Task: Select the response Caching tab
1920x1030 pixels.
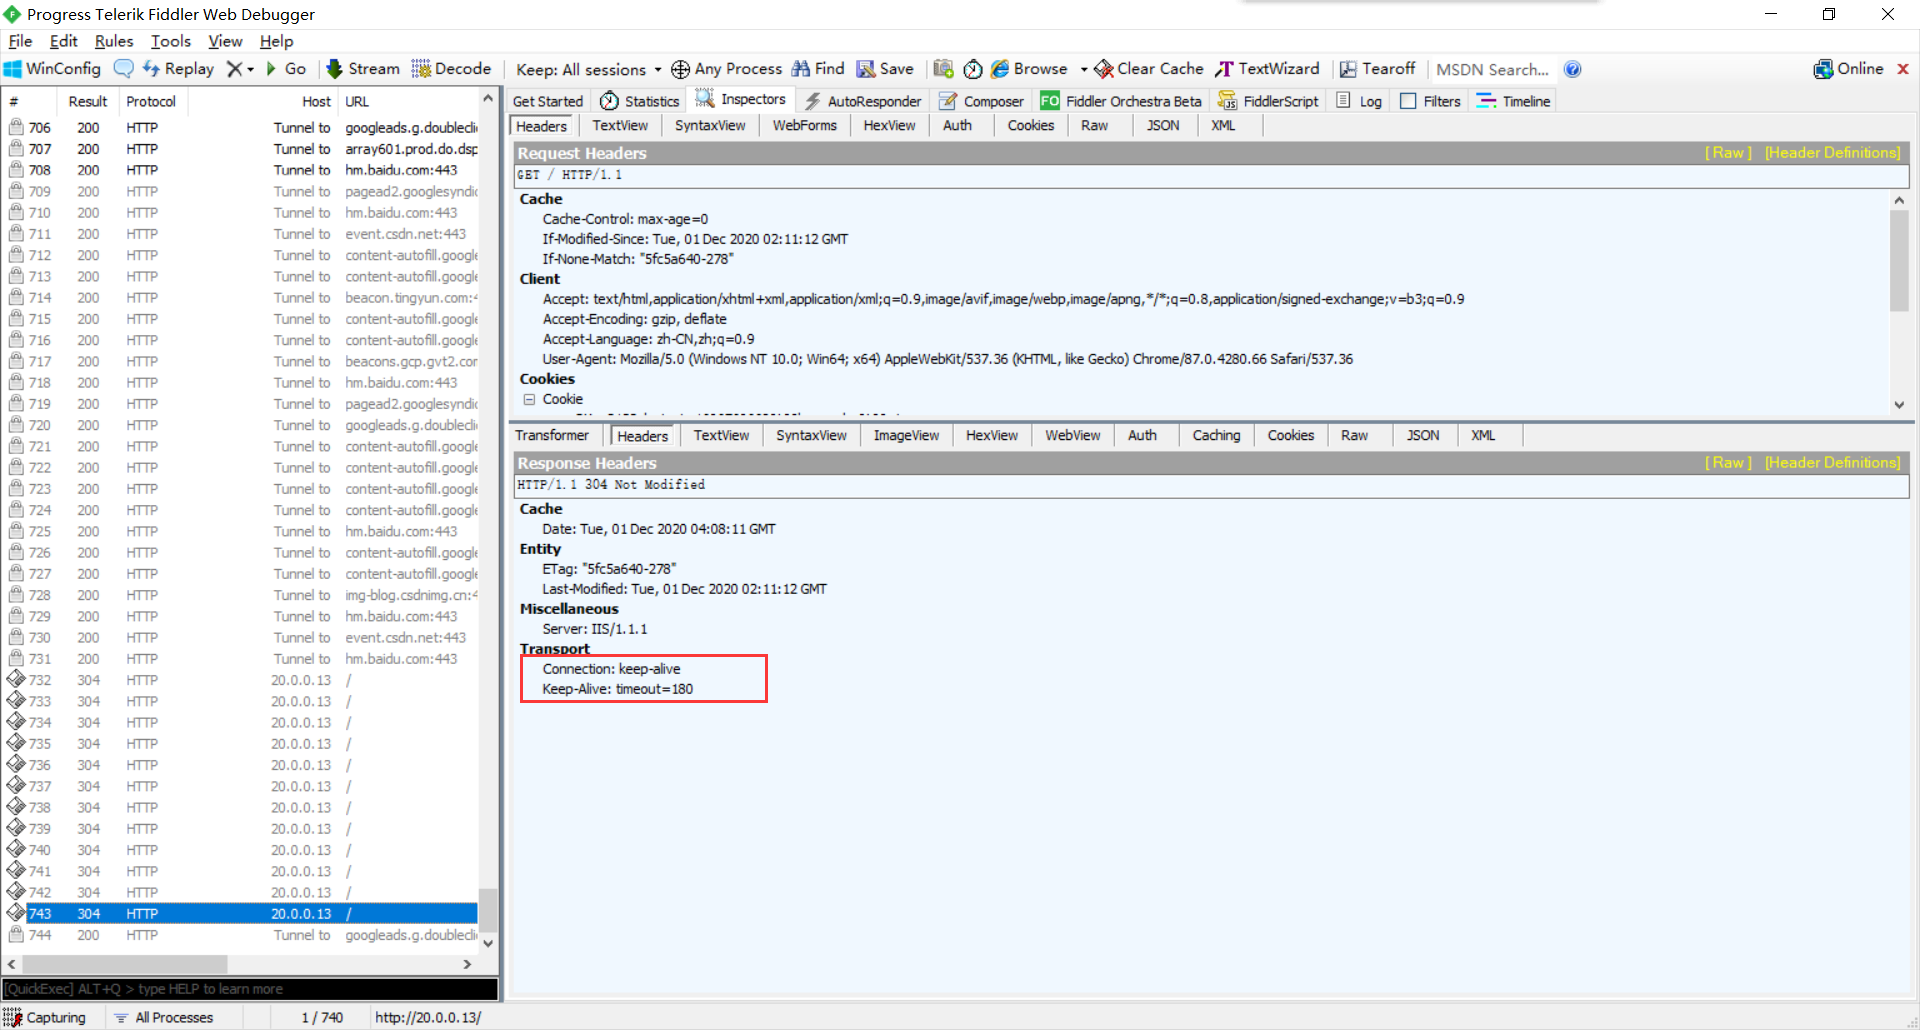Action: click(1216, 436)
